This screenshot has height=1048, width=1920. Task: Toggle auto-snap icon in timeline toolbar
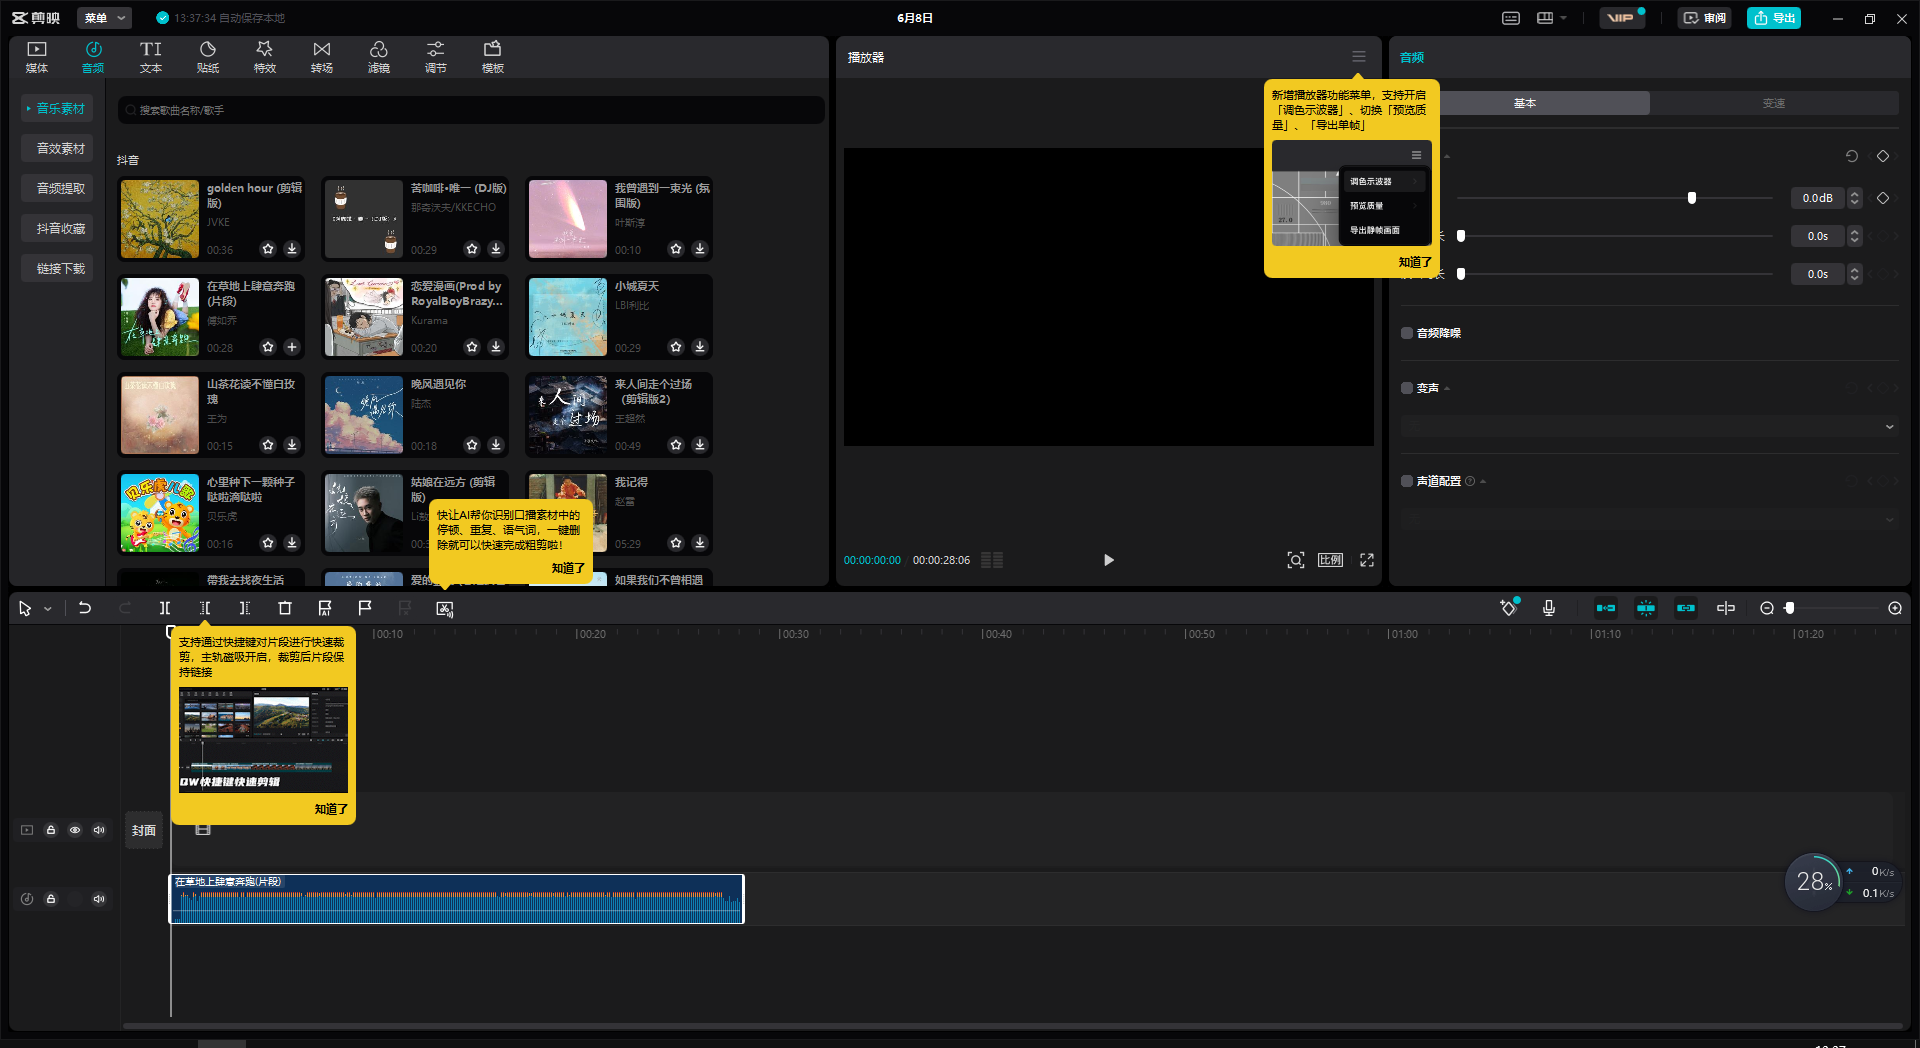click(1646, 608)
